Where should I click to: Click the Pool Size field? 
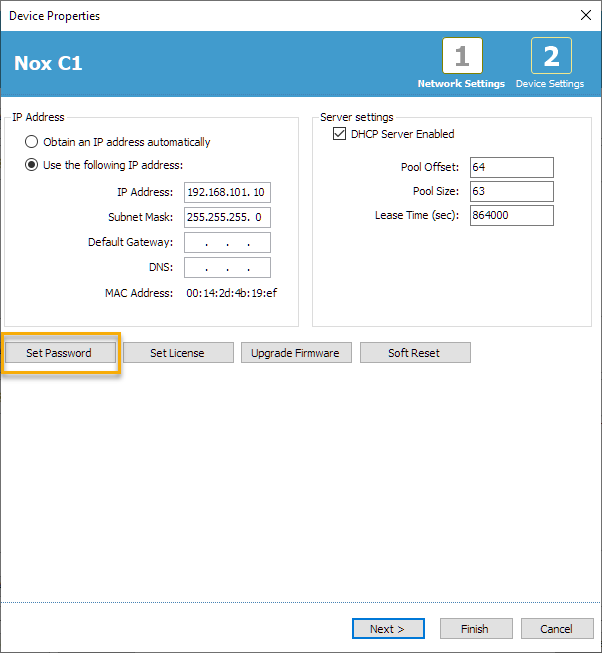512,191
